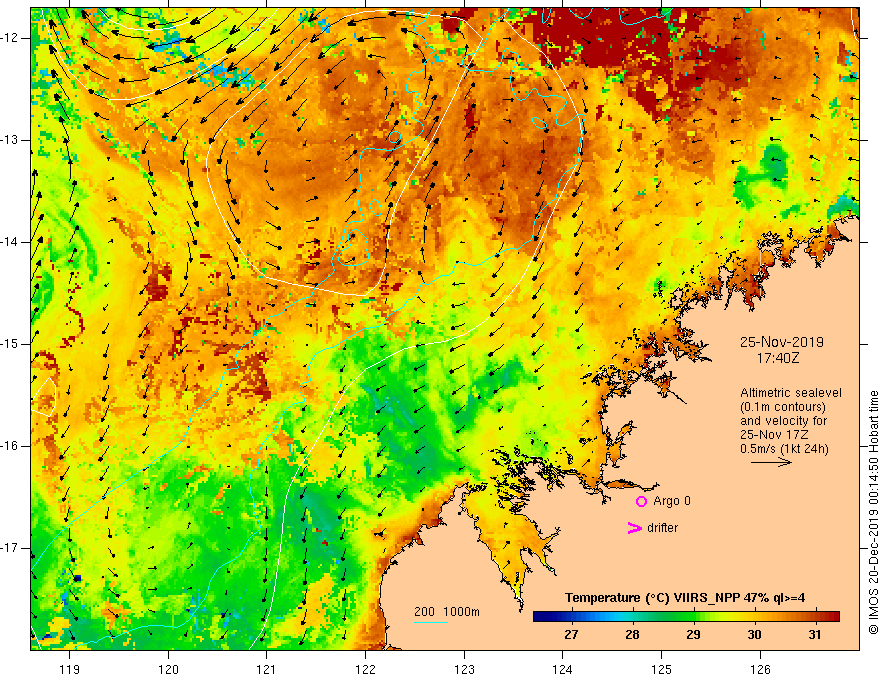Click the latitude label -16
Viewport: 880px width, 680px height.
tap(11, 446)
